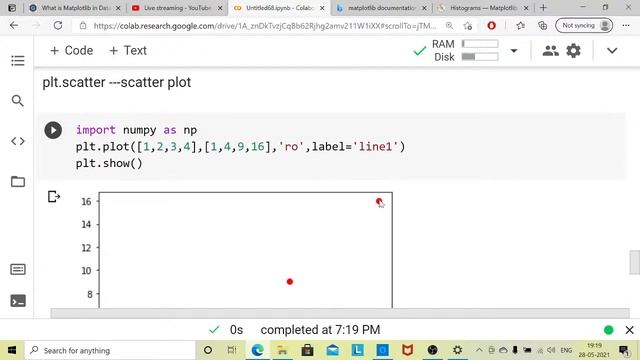Open the Collections icon
The width and height of the screenshot is (640, 360).
tap(542, 26)
